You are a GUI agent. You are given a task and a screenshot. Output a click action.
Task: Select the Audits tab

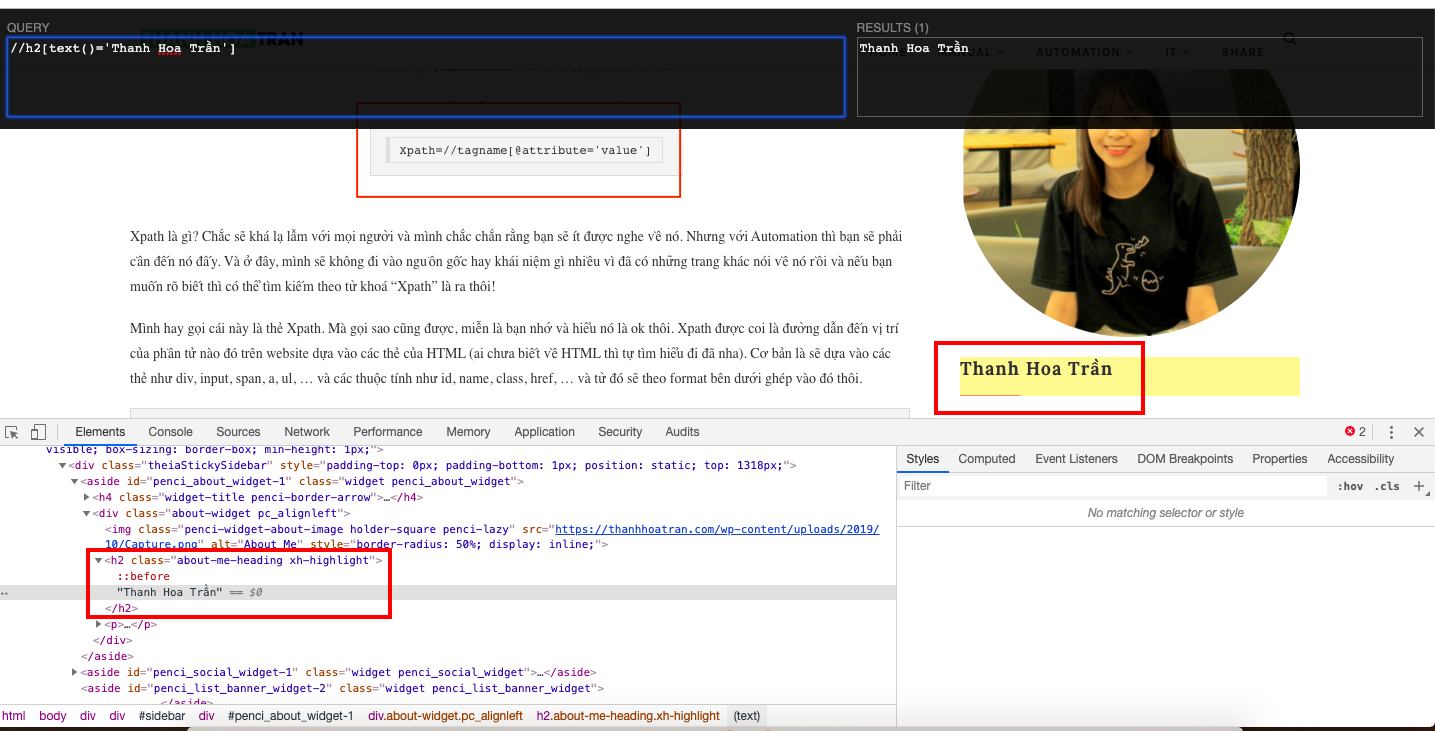click(682, 432)
